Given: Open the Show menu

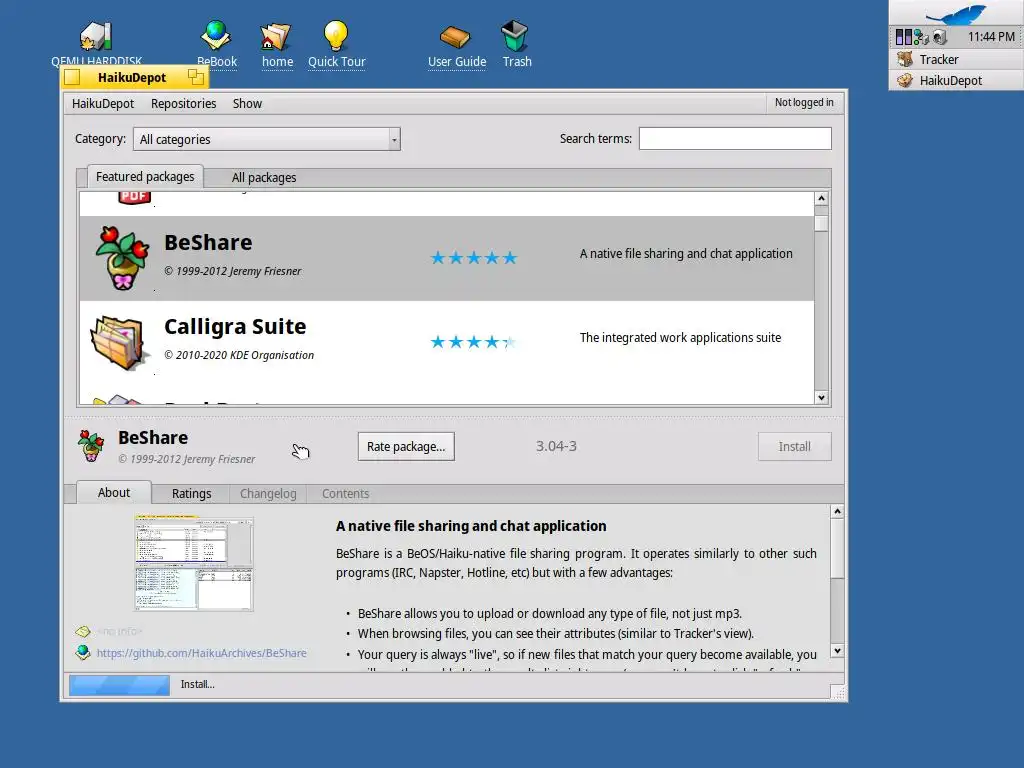Looking at the screenshot, I should point(247,104).
